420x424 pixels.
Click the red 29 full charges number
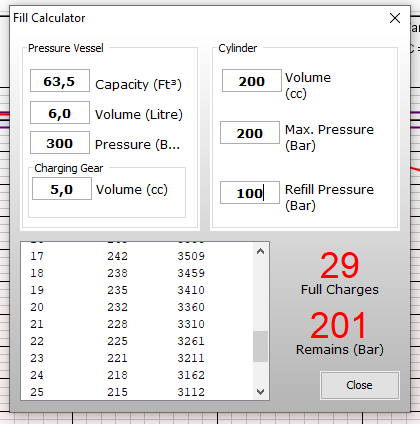click(x=340, y=265)
